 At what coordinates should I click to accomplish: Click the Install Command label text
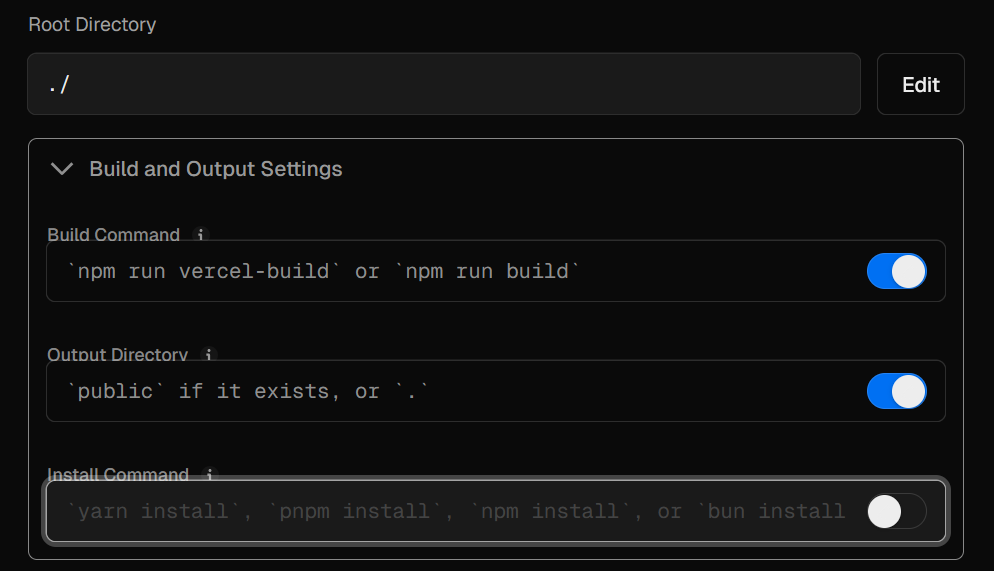[118, 475]
